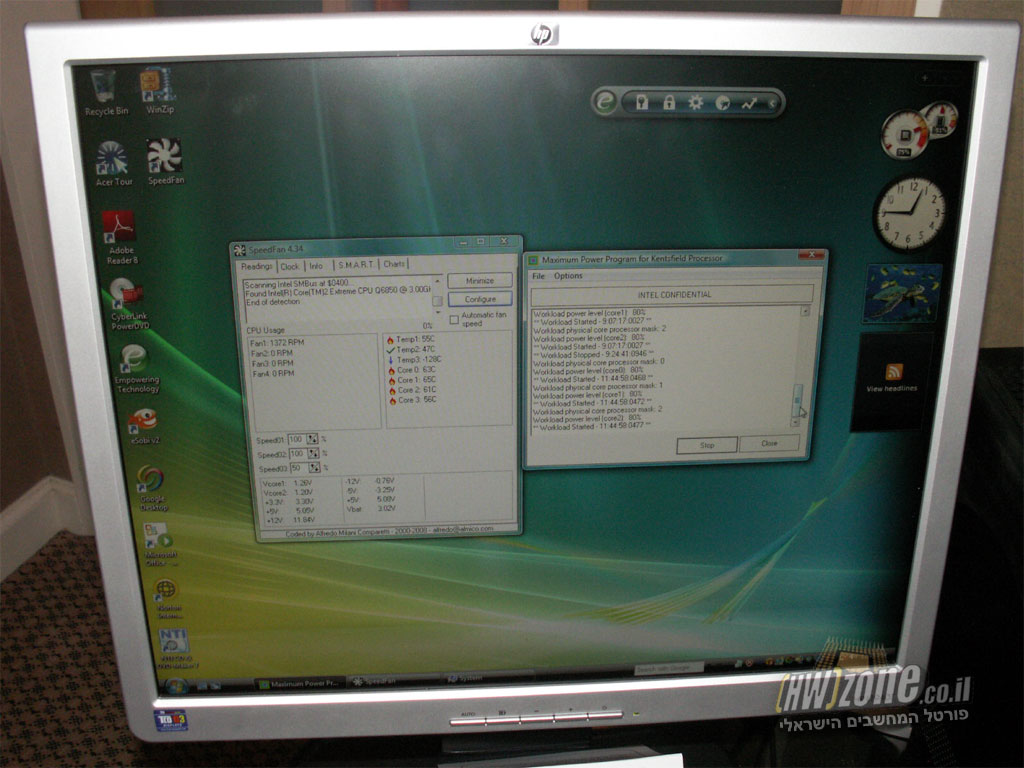Click the Speed03 percentage field
Image resolution: width=1024 pixels, height=768 pixels.
[x=299, y=468]
